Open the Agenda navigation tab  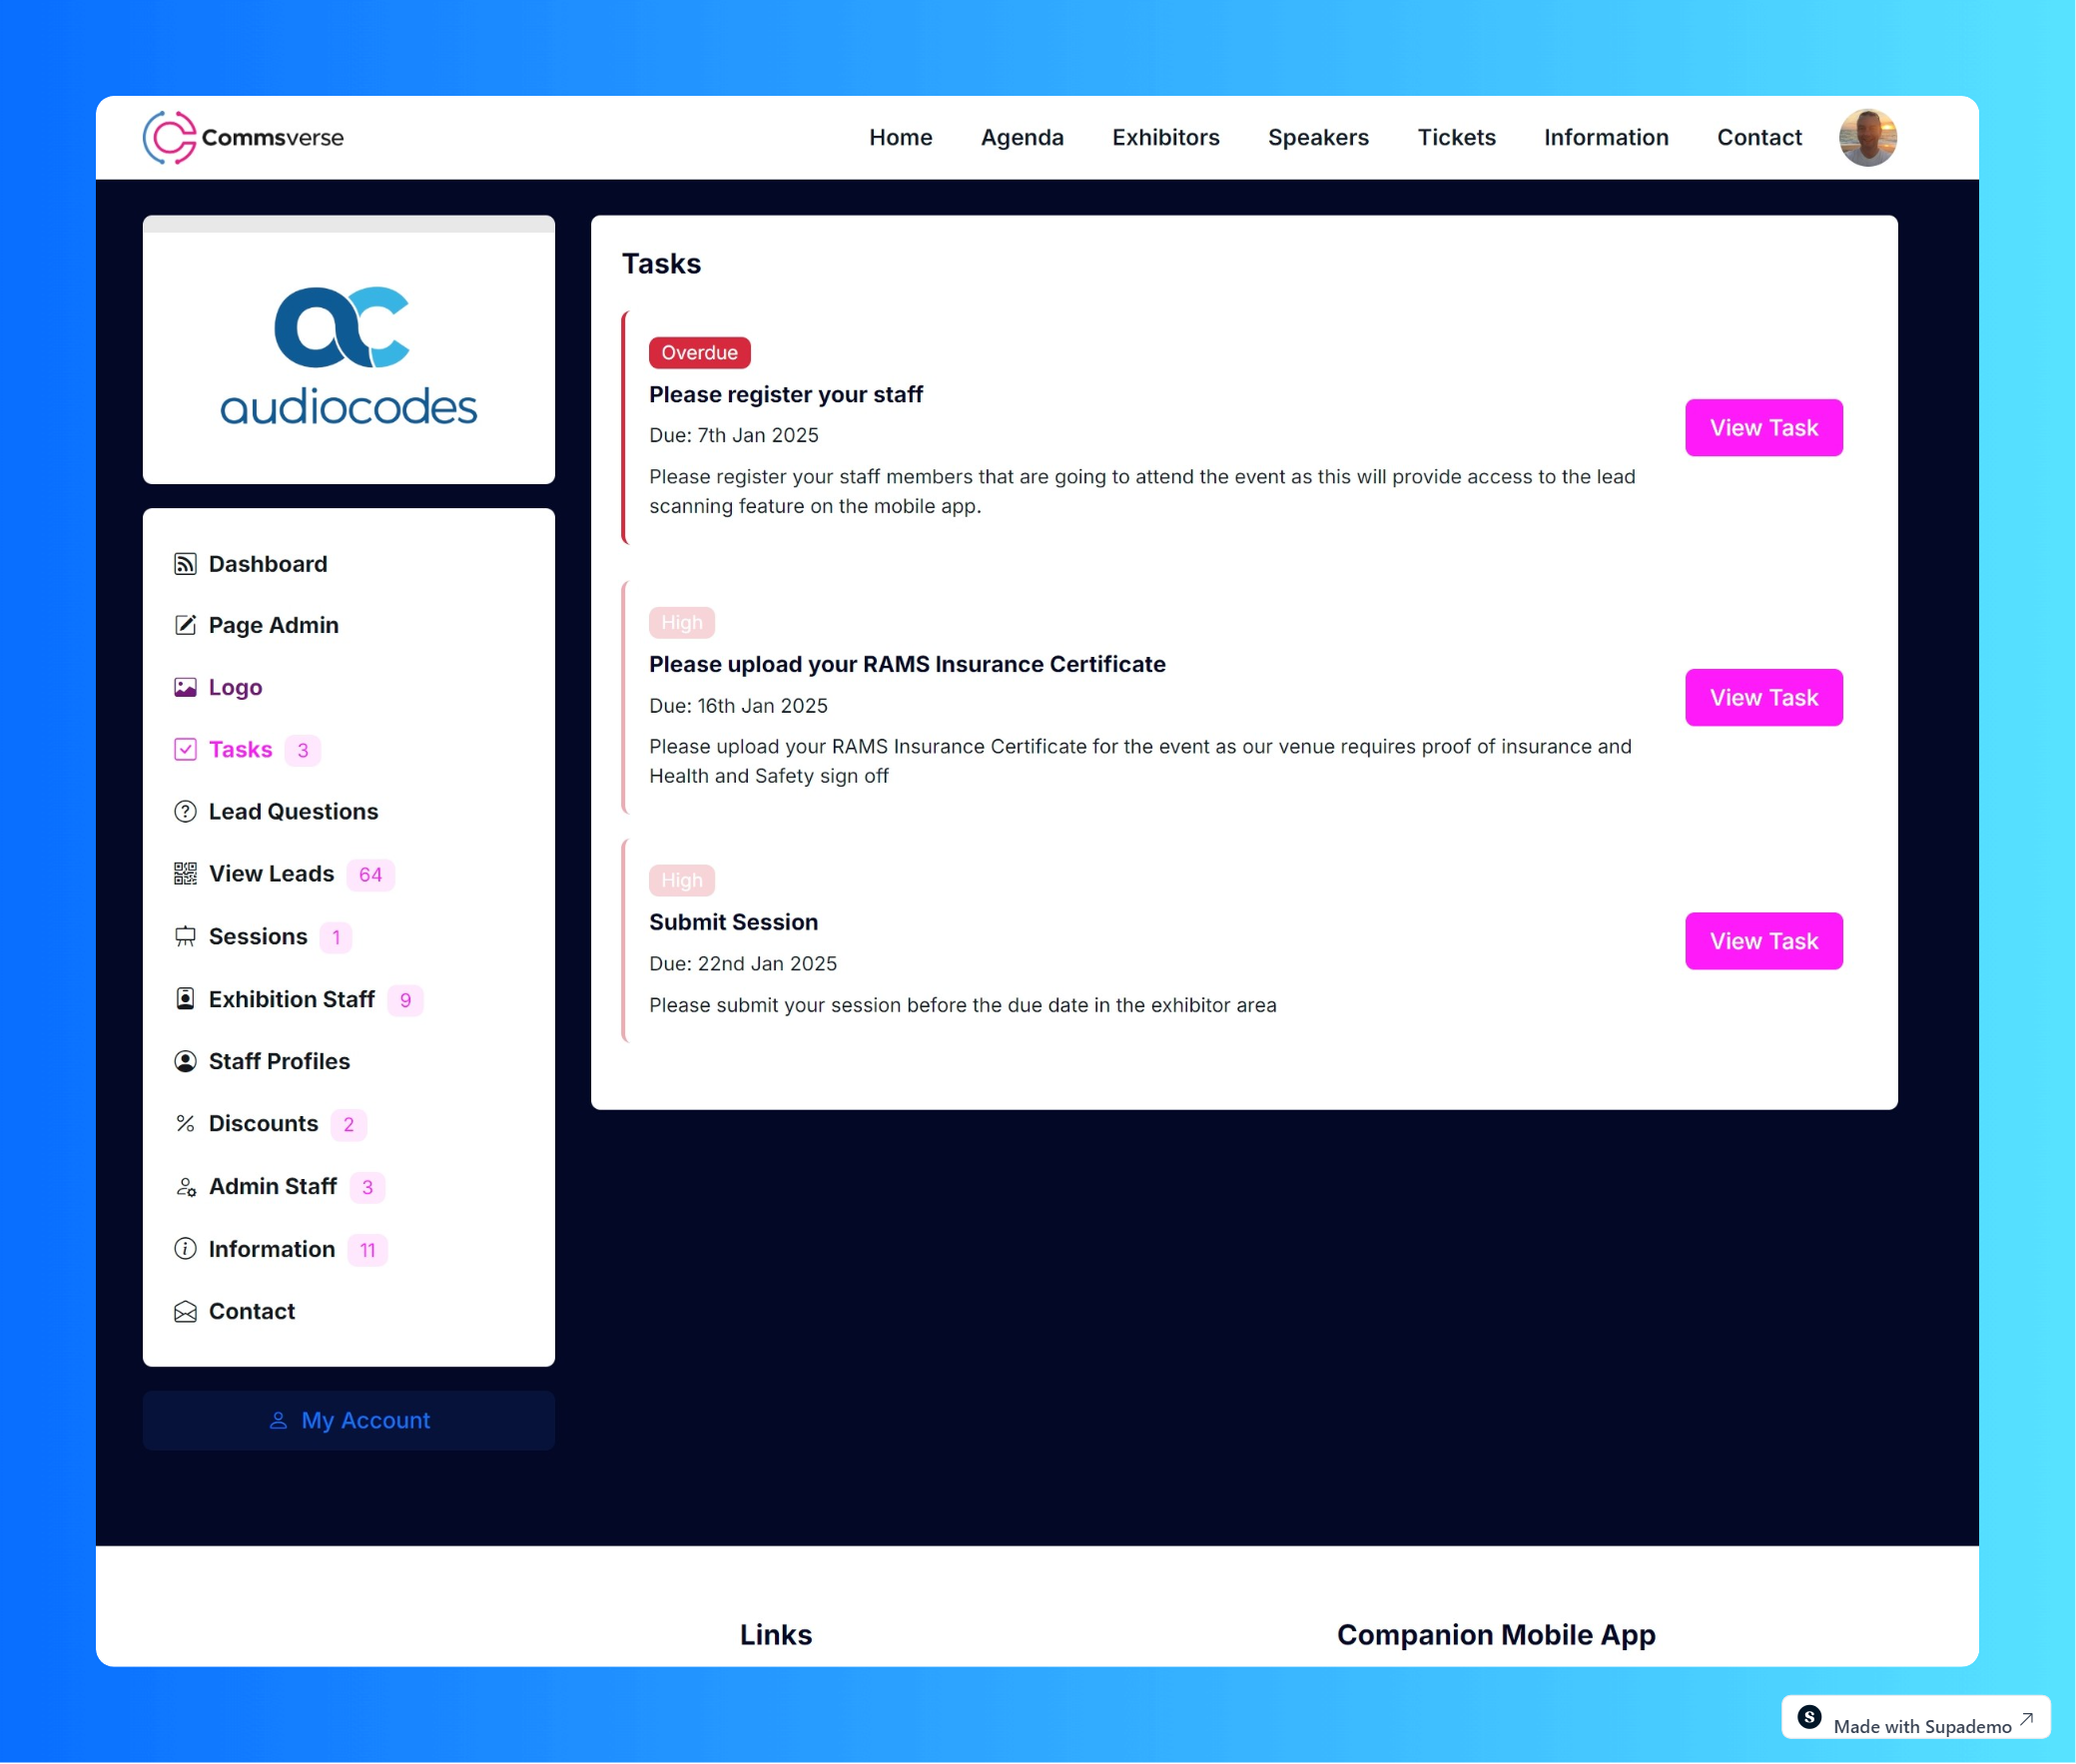coord(1023,137)
